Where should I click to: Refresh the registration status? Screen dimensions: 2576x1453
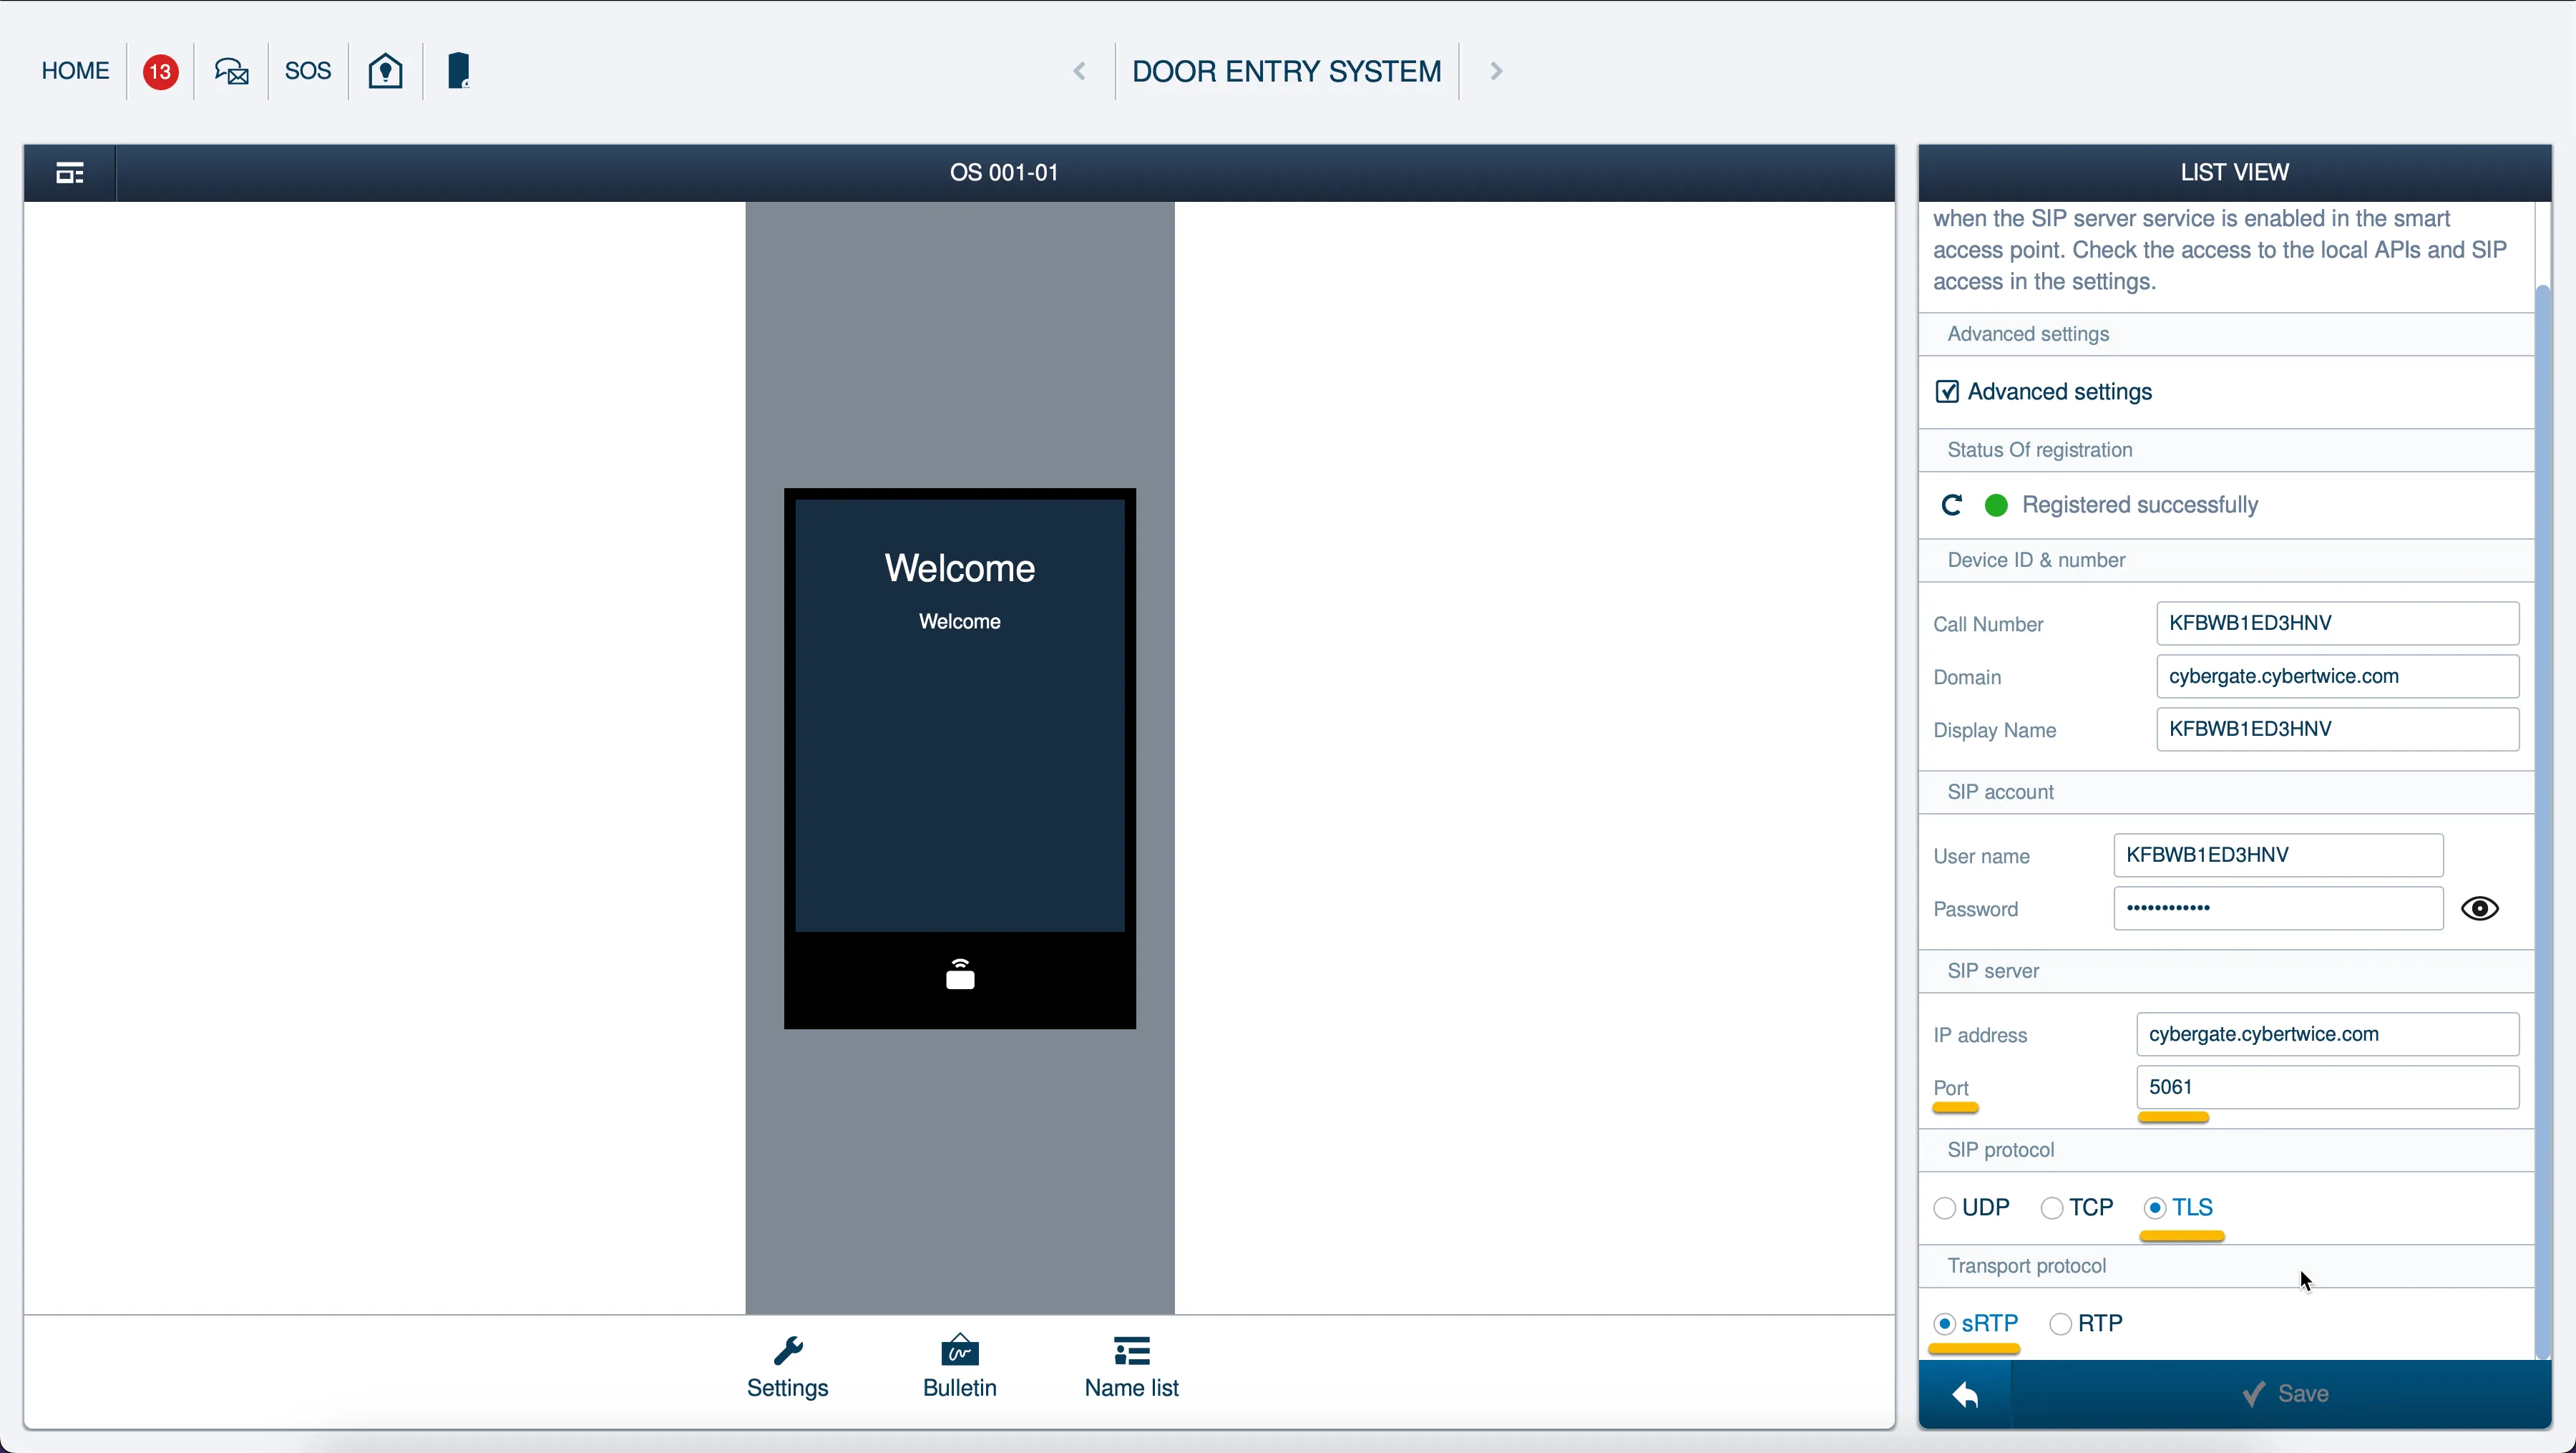click(1951, 505)
